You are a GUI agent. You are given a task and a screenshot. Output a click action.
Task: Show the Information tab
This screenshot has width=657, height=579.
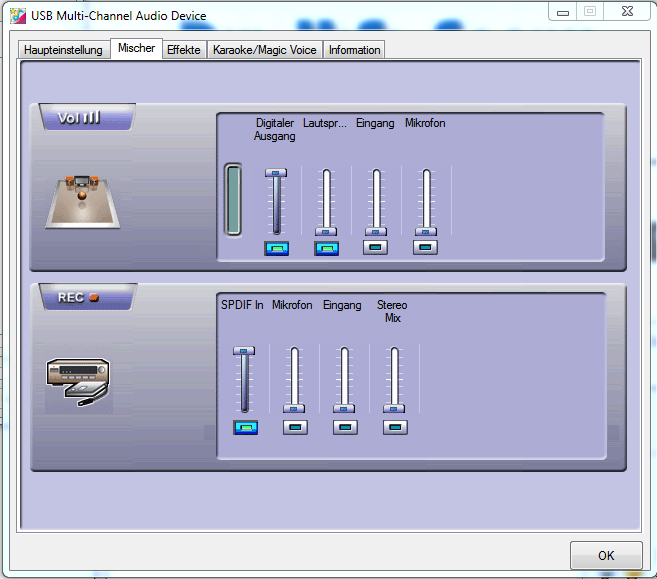point(355,50)
